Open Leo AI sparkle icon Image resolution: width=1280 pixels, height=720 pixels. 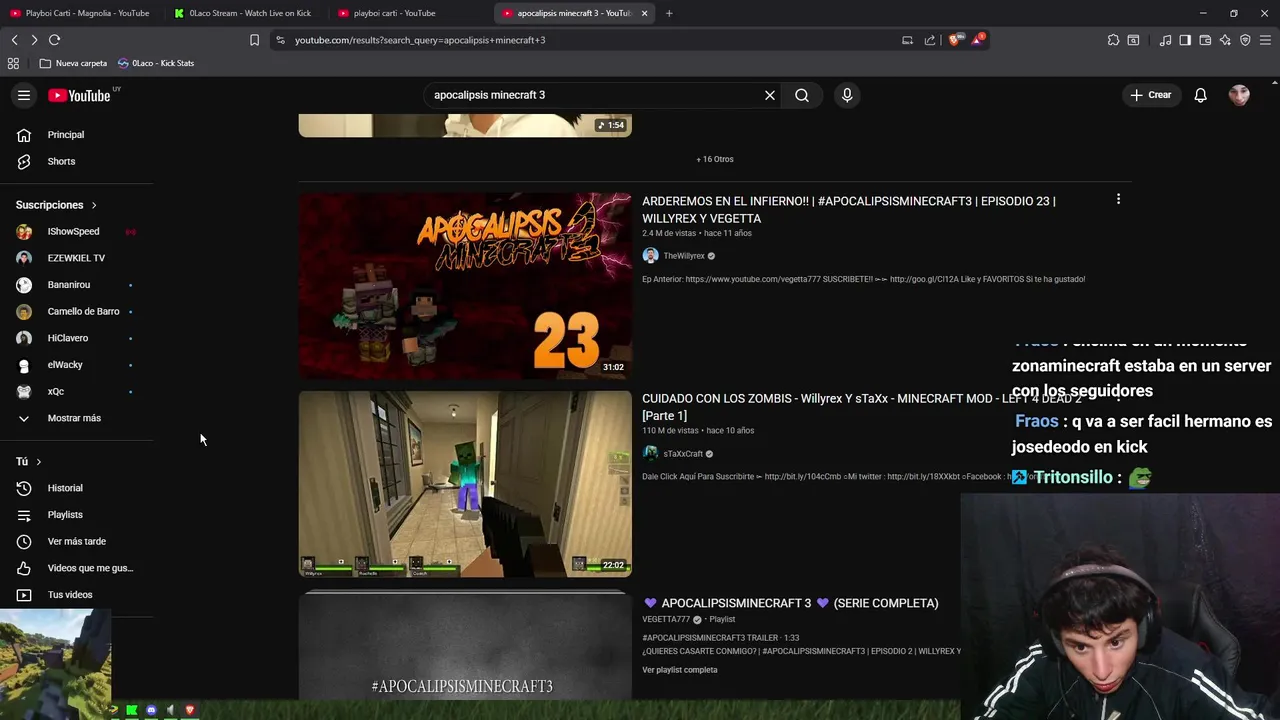tap(1225, 40)
